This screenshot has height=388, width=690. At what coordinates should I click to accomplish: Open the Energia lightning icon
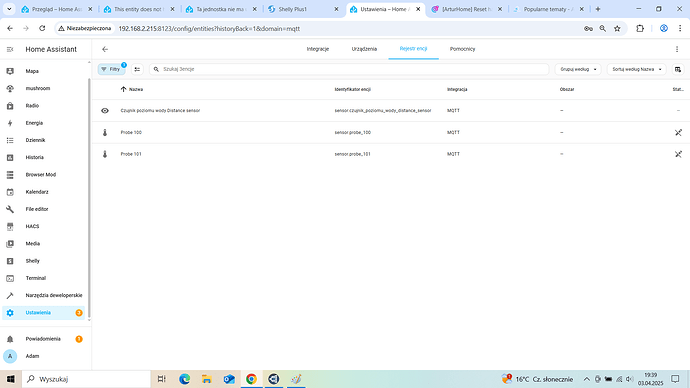tap(10, 123)
